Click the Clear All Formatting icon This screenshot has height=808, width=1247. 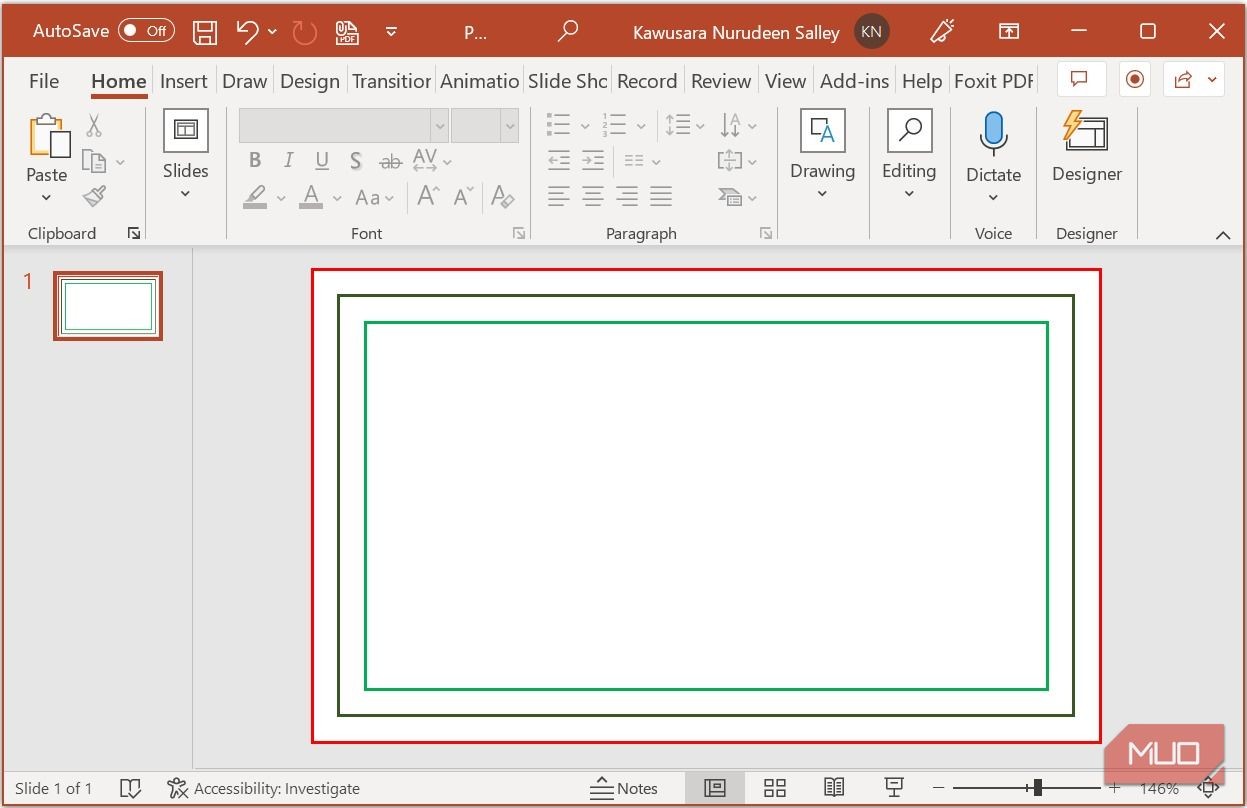coord(503,197)
